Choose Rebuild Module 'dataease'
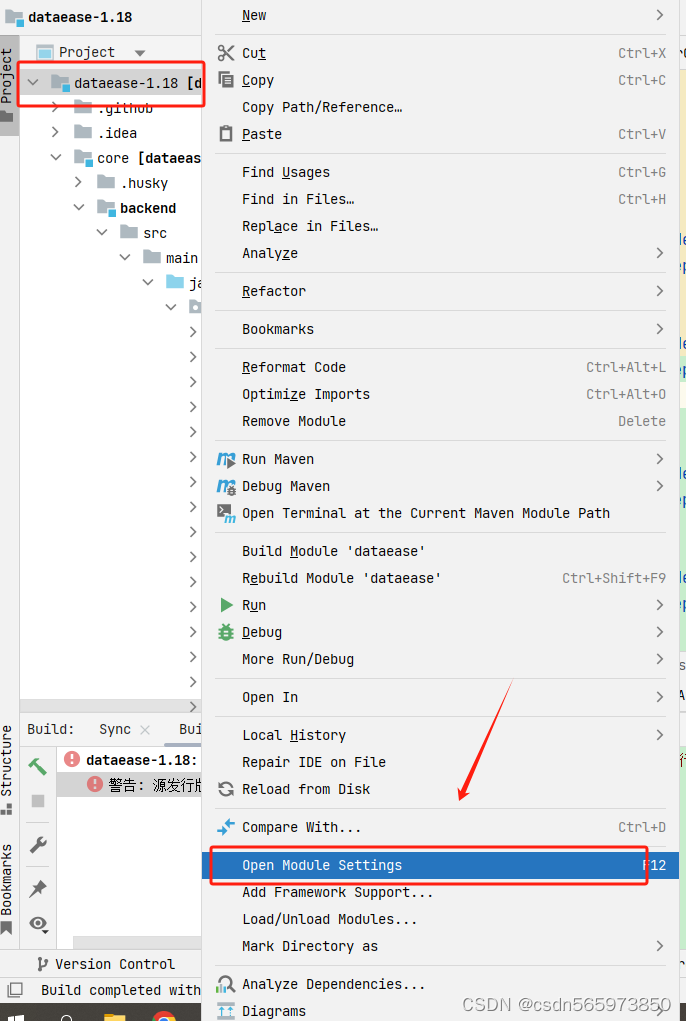686x1021 pixels. click(441, 578)
